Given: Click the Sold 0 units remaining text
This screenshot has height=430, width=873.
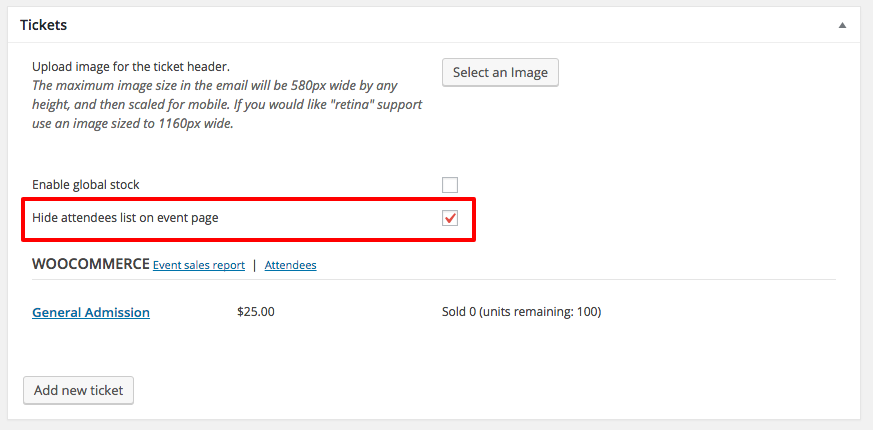Looking at the screenshot, I should [x=521, y=312].
